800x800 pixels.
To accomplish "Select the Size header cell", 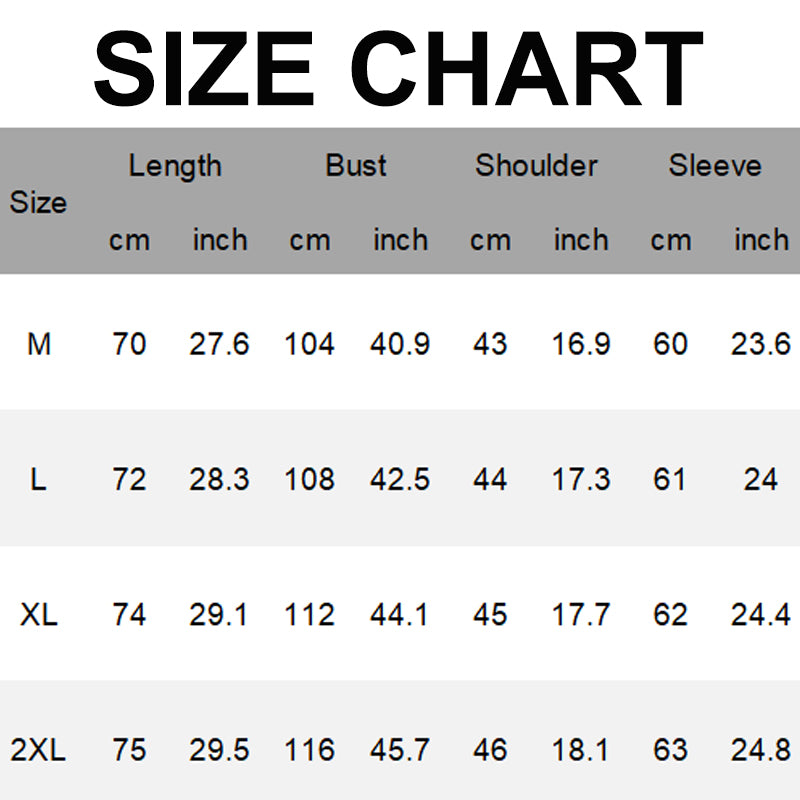I will click(38, 203).
